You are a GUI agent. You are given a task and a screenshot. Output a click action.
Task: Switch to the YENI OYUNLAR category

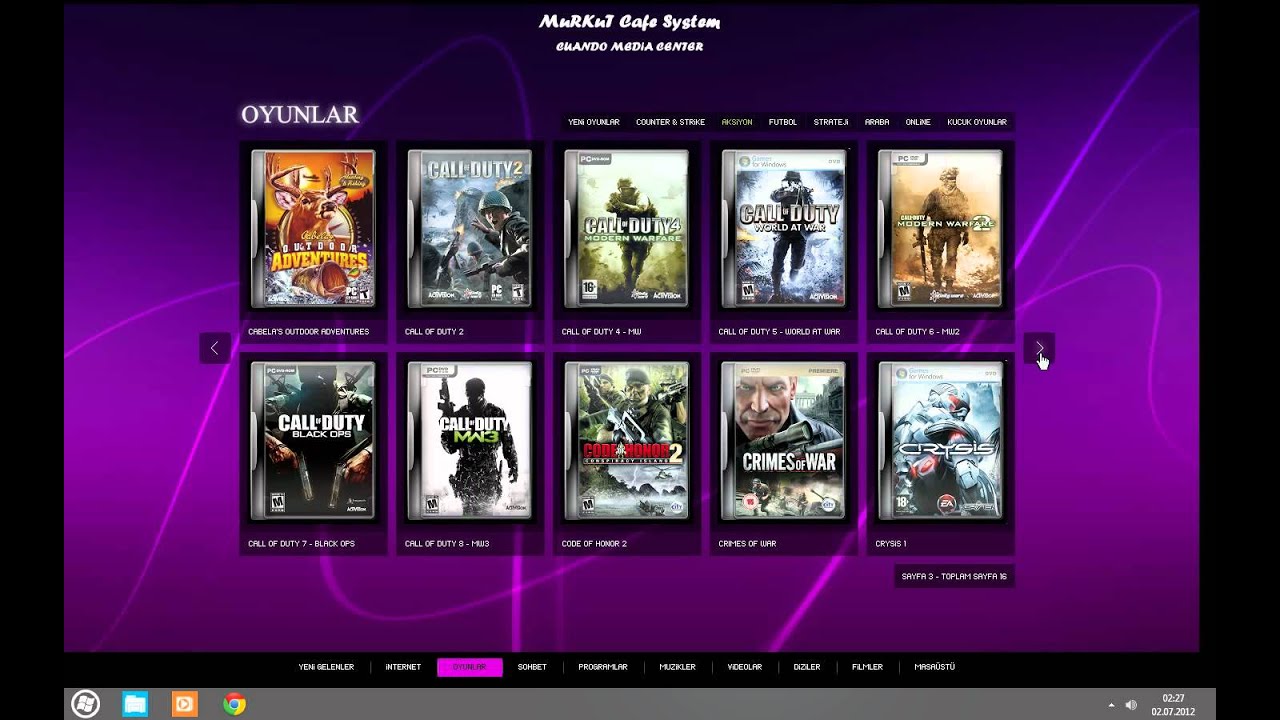(594, 122)
